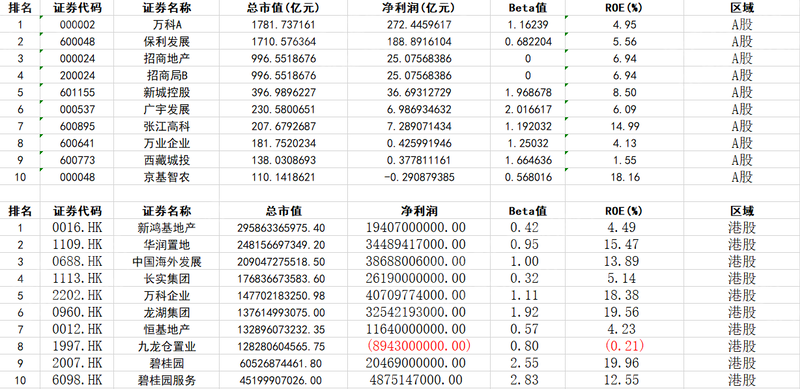Click the 万业企业 cell
This screenshot has width=800, height=389.
coord(166,143)
